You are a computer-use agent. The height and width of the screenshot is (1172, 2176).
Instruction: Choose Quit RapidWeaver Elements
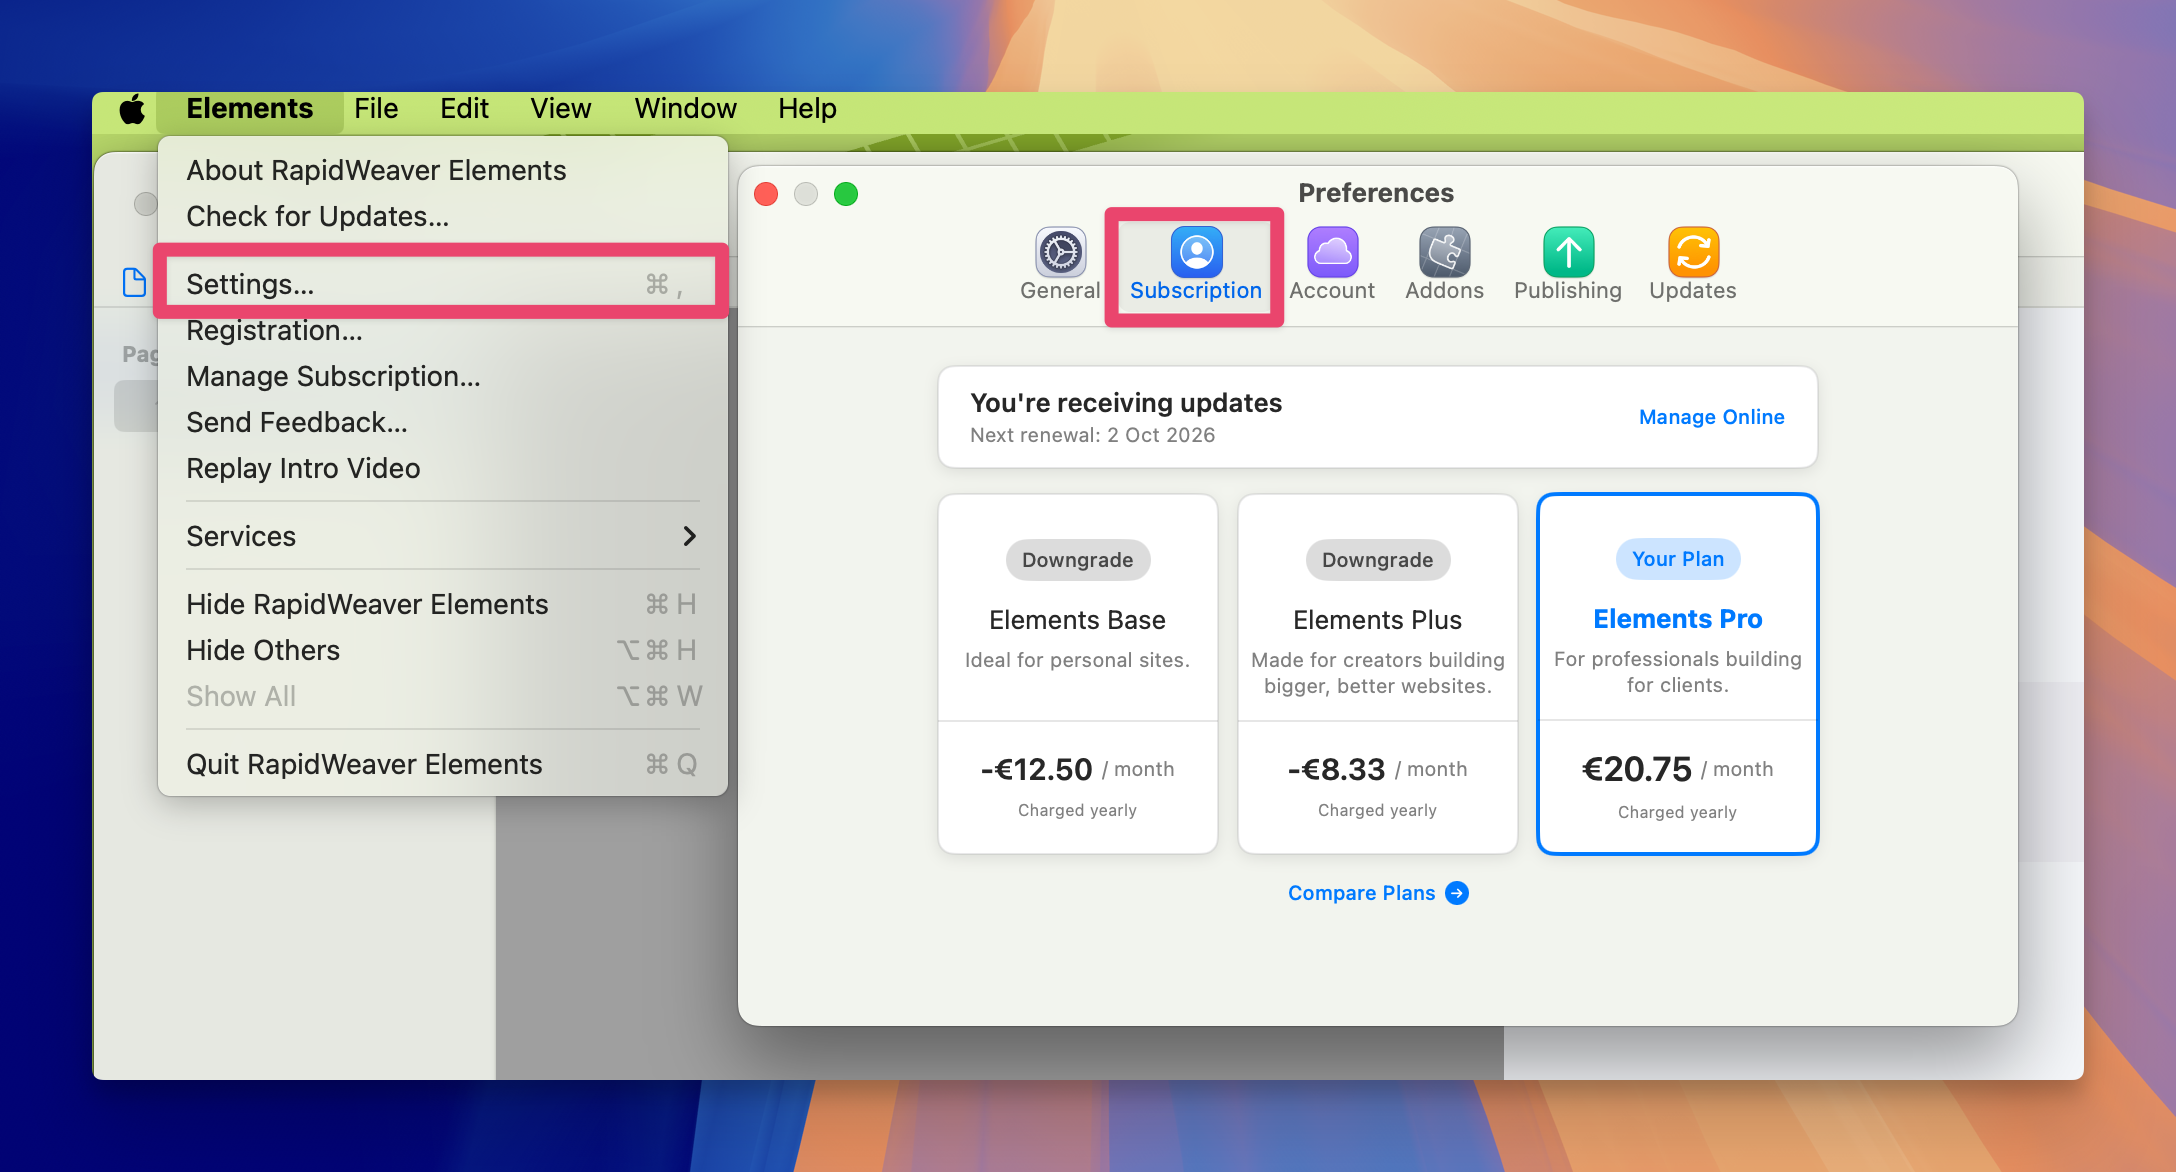tap(364, 764)
